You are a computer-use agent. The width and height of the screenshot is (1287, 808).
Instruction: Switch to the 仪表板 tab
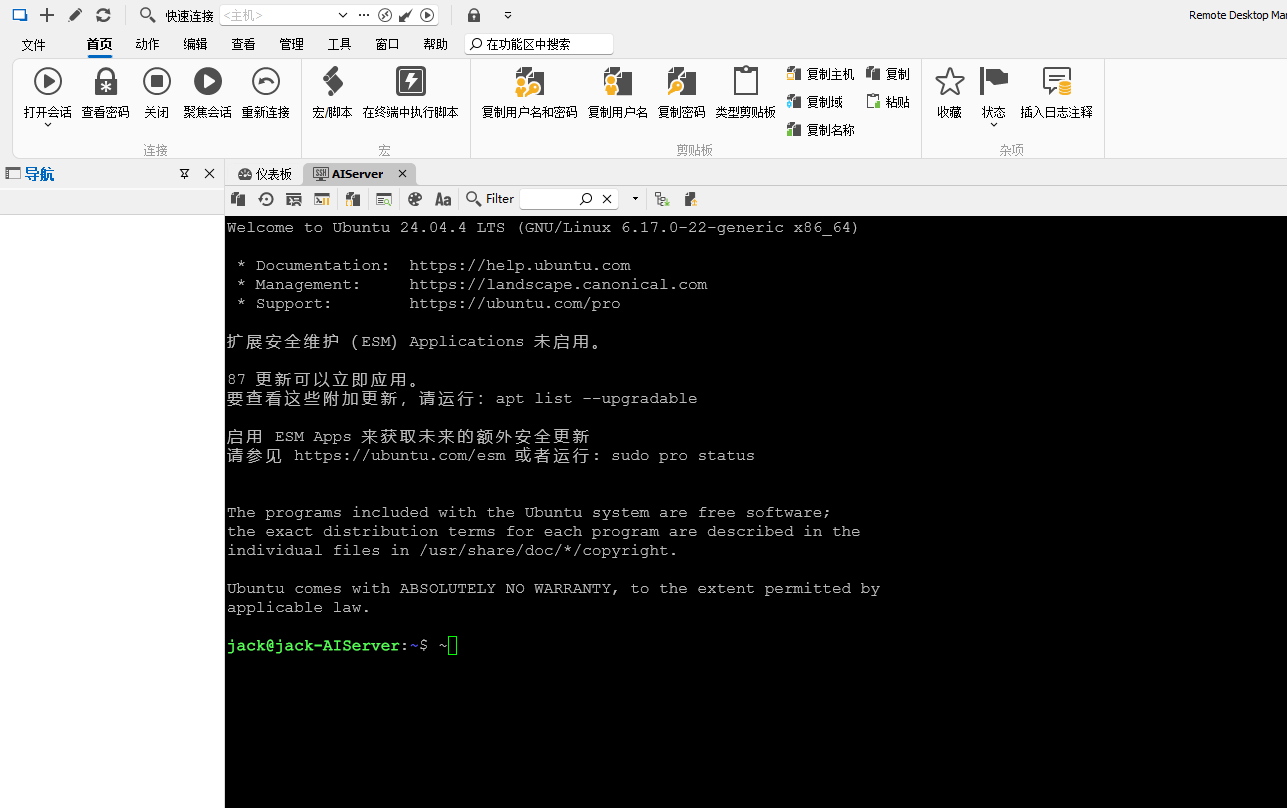pyautogui.click(x=264, y=173)
